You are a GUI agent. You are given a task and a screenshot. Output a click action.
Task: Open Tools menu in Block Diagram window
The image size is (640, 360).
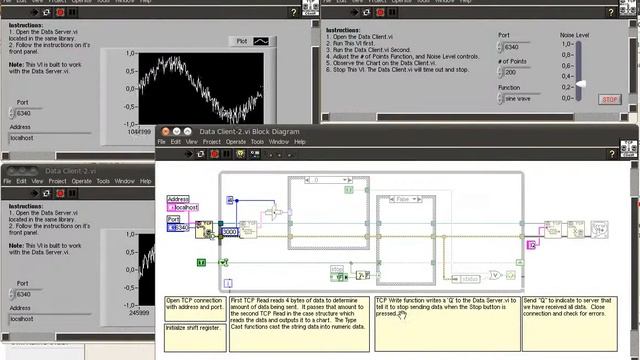(257, 142)
